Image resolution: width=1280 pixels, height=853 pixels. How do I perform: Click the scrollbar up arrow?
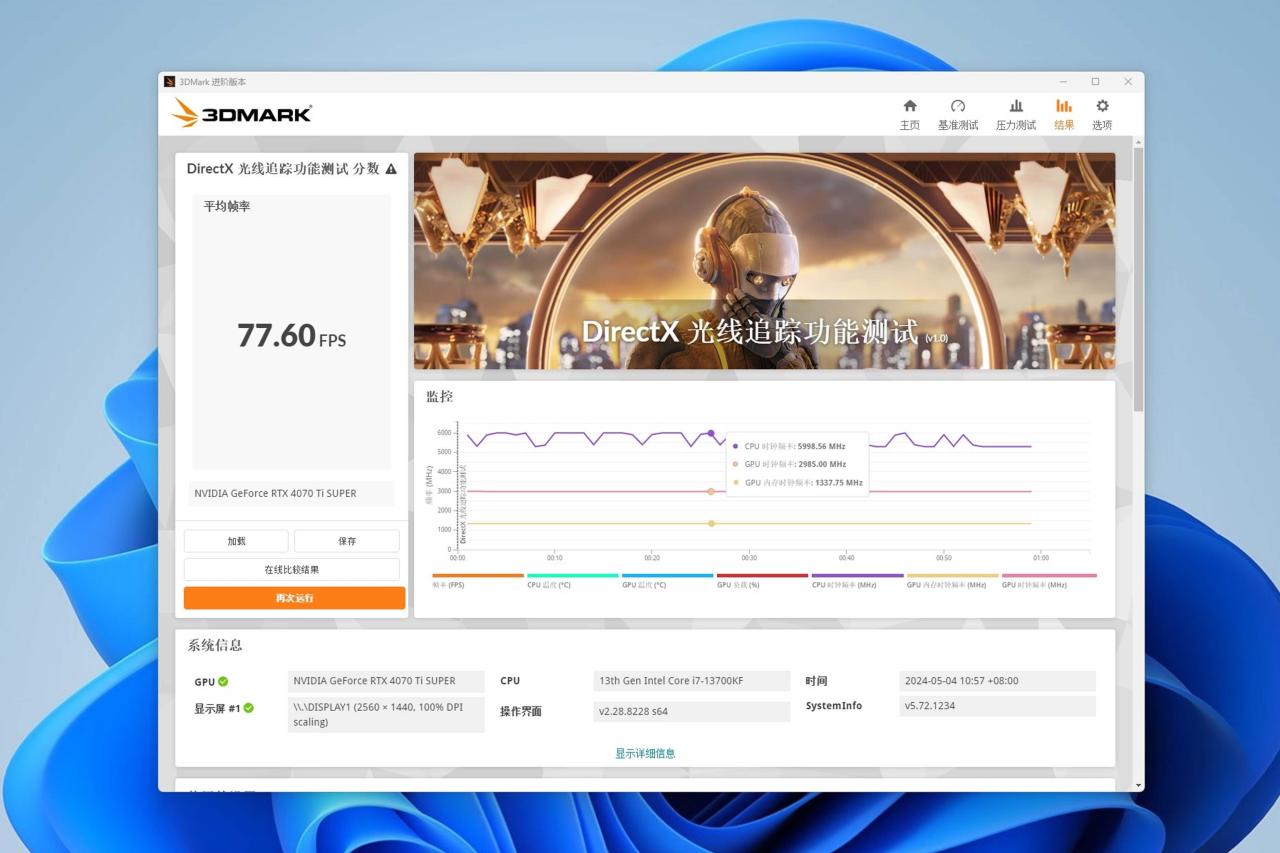tap(1138, 143)
